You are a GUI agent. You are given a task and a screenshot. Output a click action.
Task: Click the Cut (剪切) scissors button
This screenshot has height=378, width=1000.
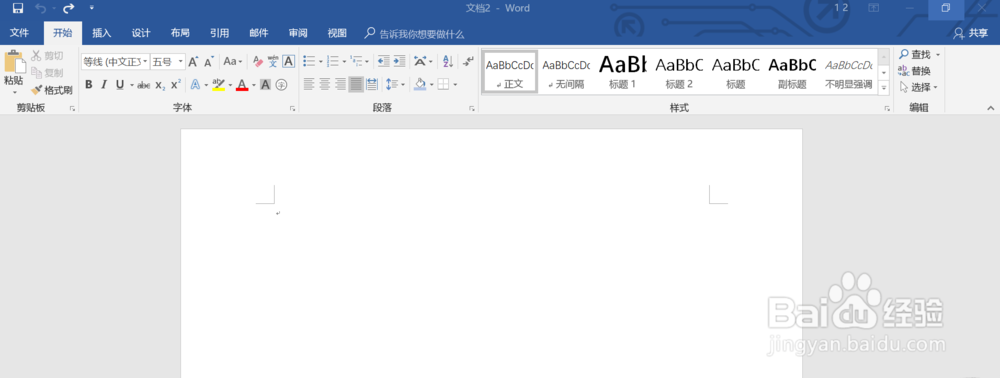coord(48,56)
